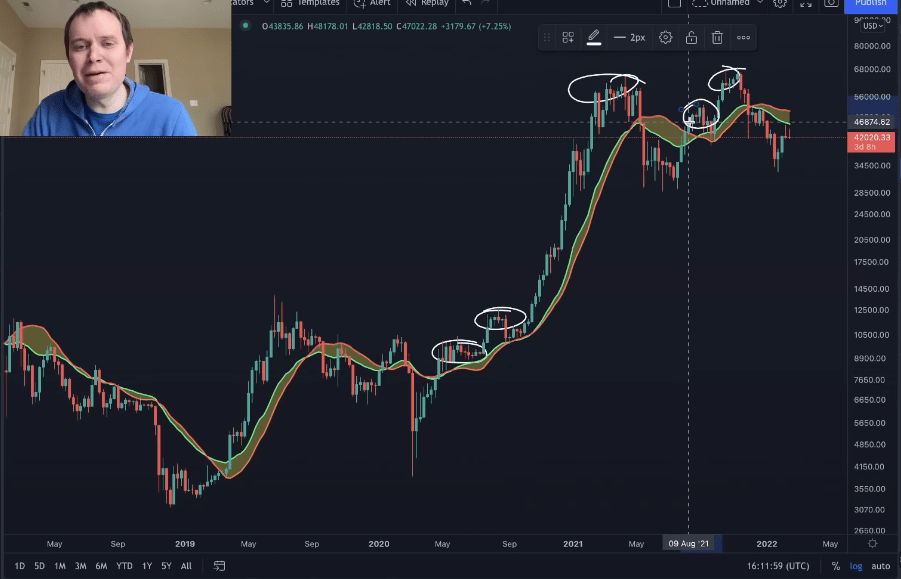Select the YTD time range
This screenshot has height=579, width=901.
[x=124, y=566]
